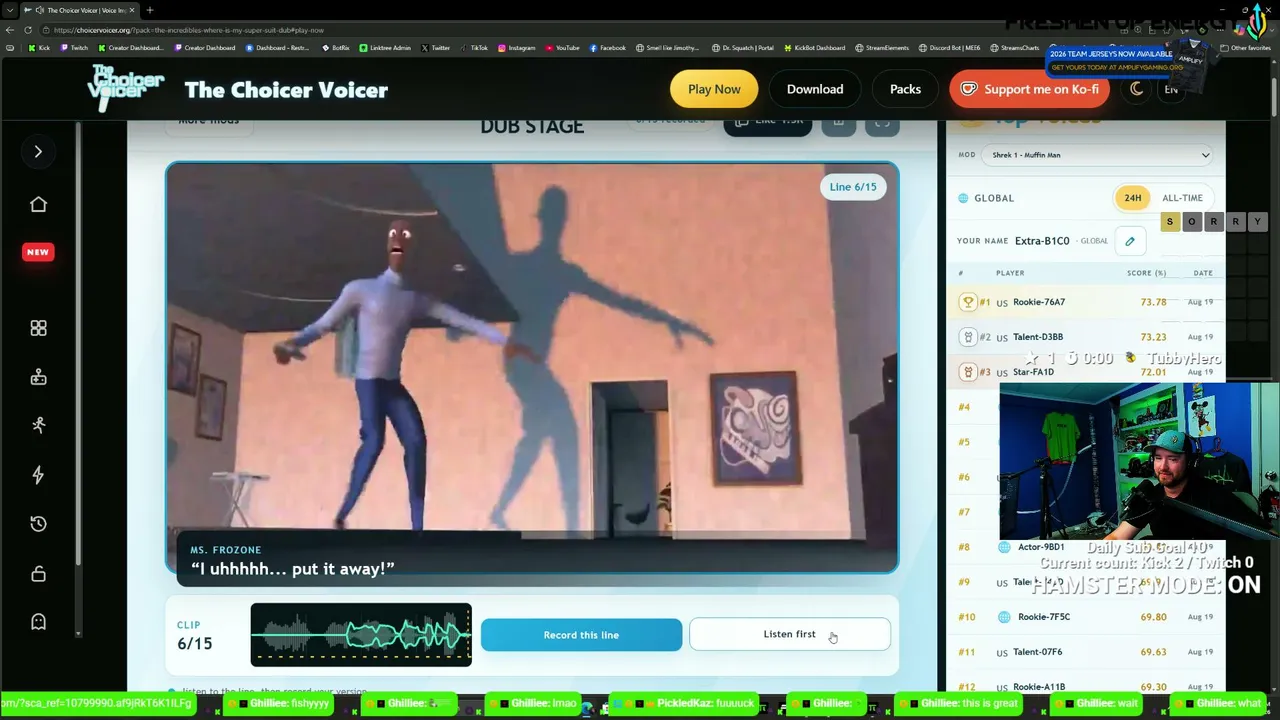Open the Facebook bookmark
The width and height of the screenshot is (1280, 720).
(608, 48)
